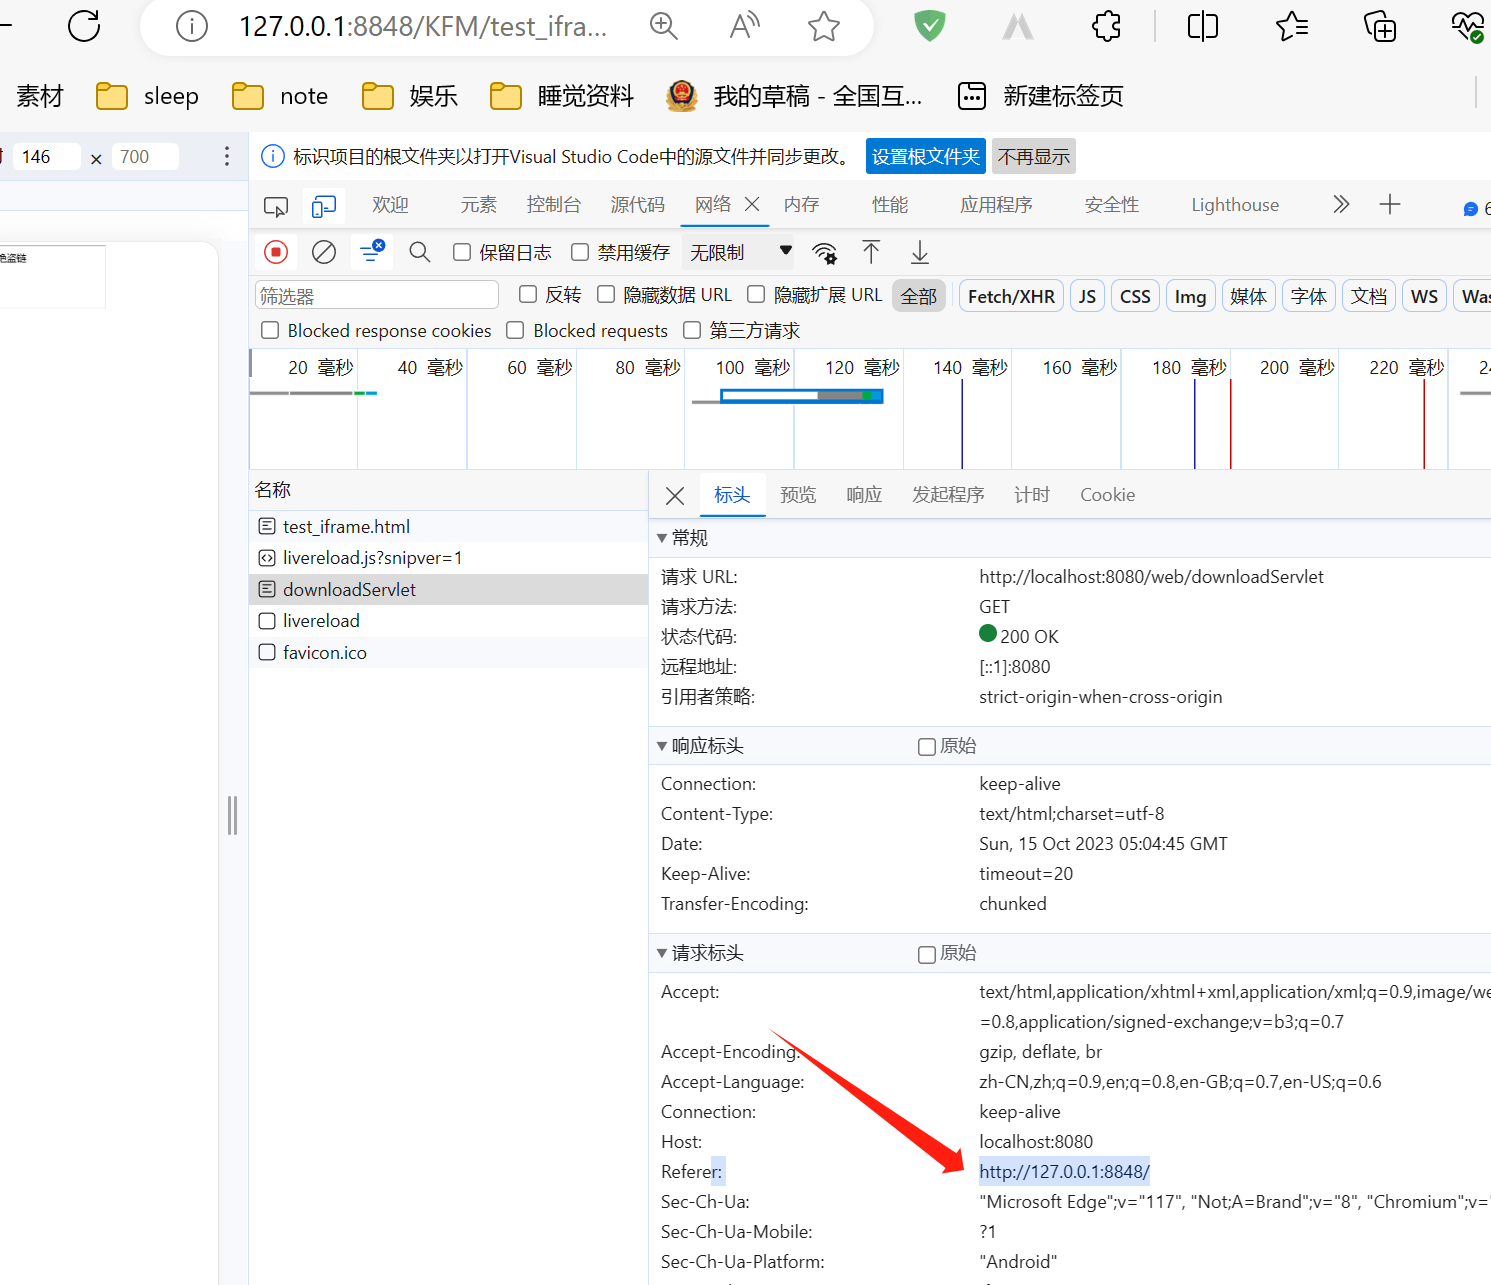Filter requests by Img type
The image size is (1491, 1285).
pos(1190,296)
